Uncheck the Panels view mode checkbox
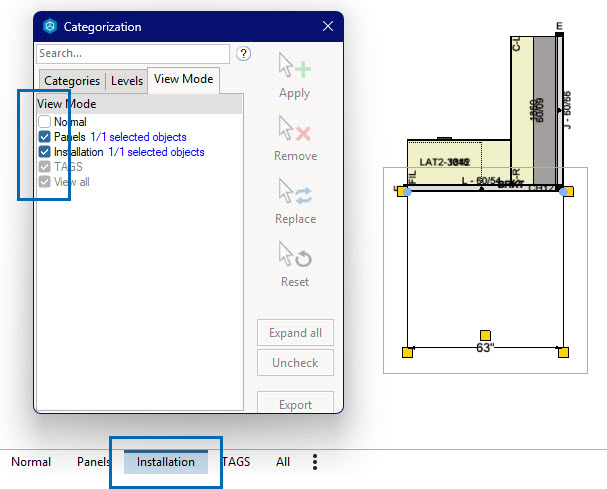The image size is (607, 489). (45, 137)
